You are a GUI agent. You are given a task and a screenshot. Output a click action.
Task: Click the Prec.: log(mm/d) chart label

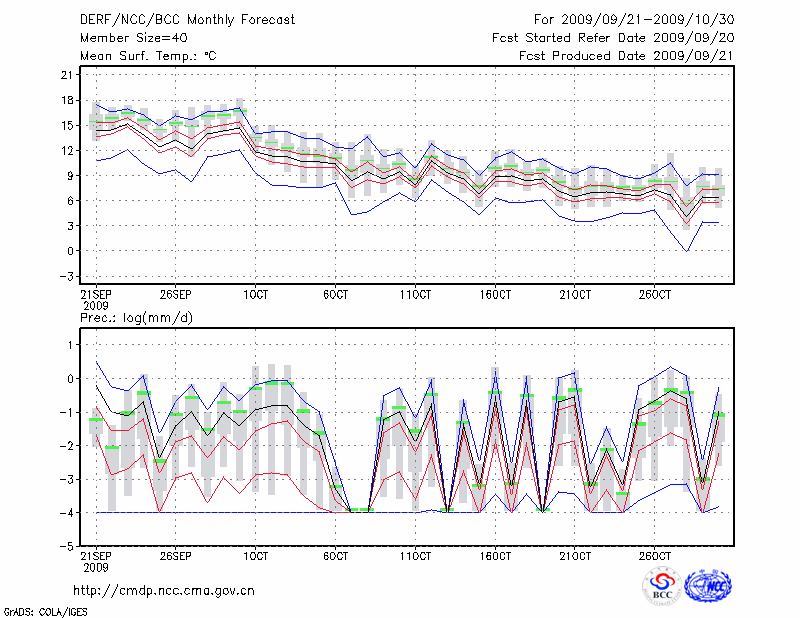[x=136, y=317]
